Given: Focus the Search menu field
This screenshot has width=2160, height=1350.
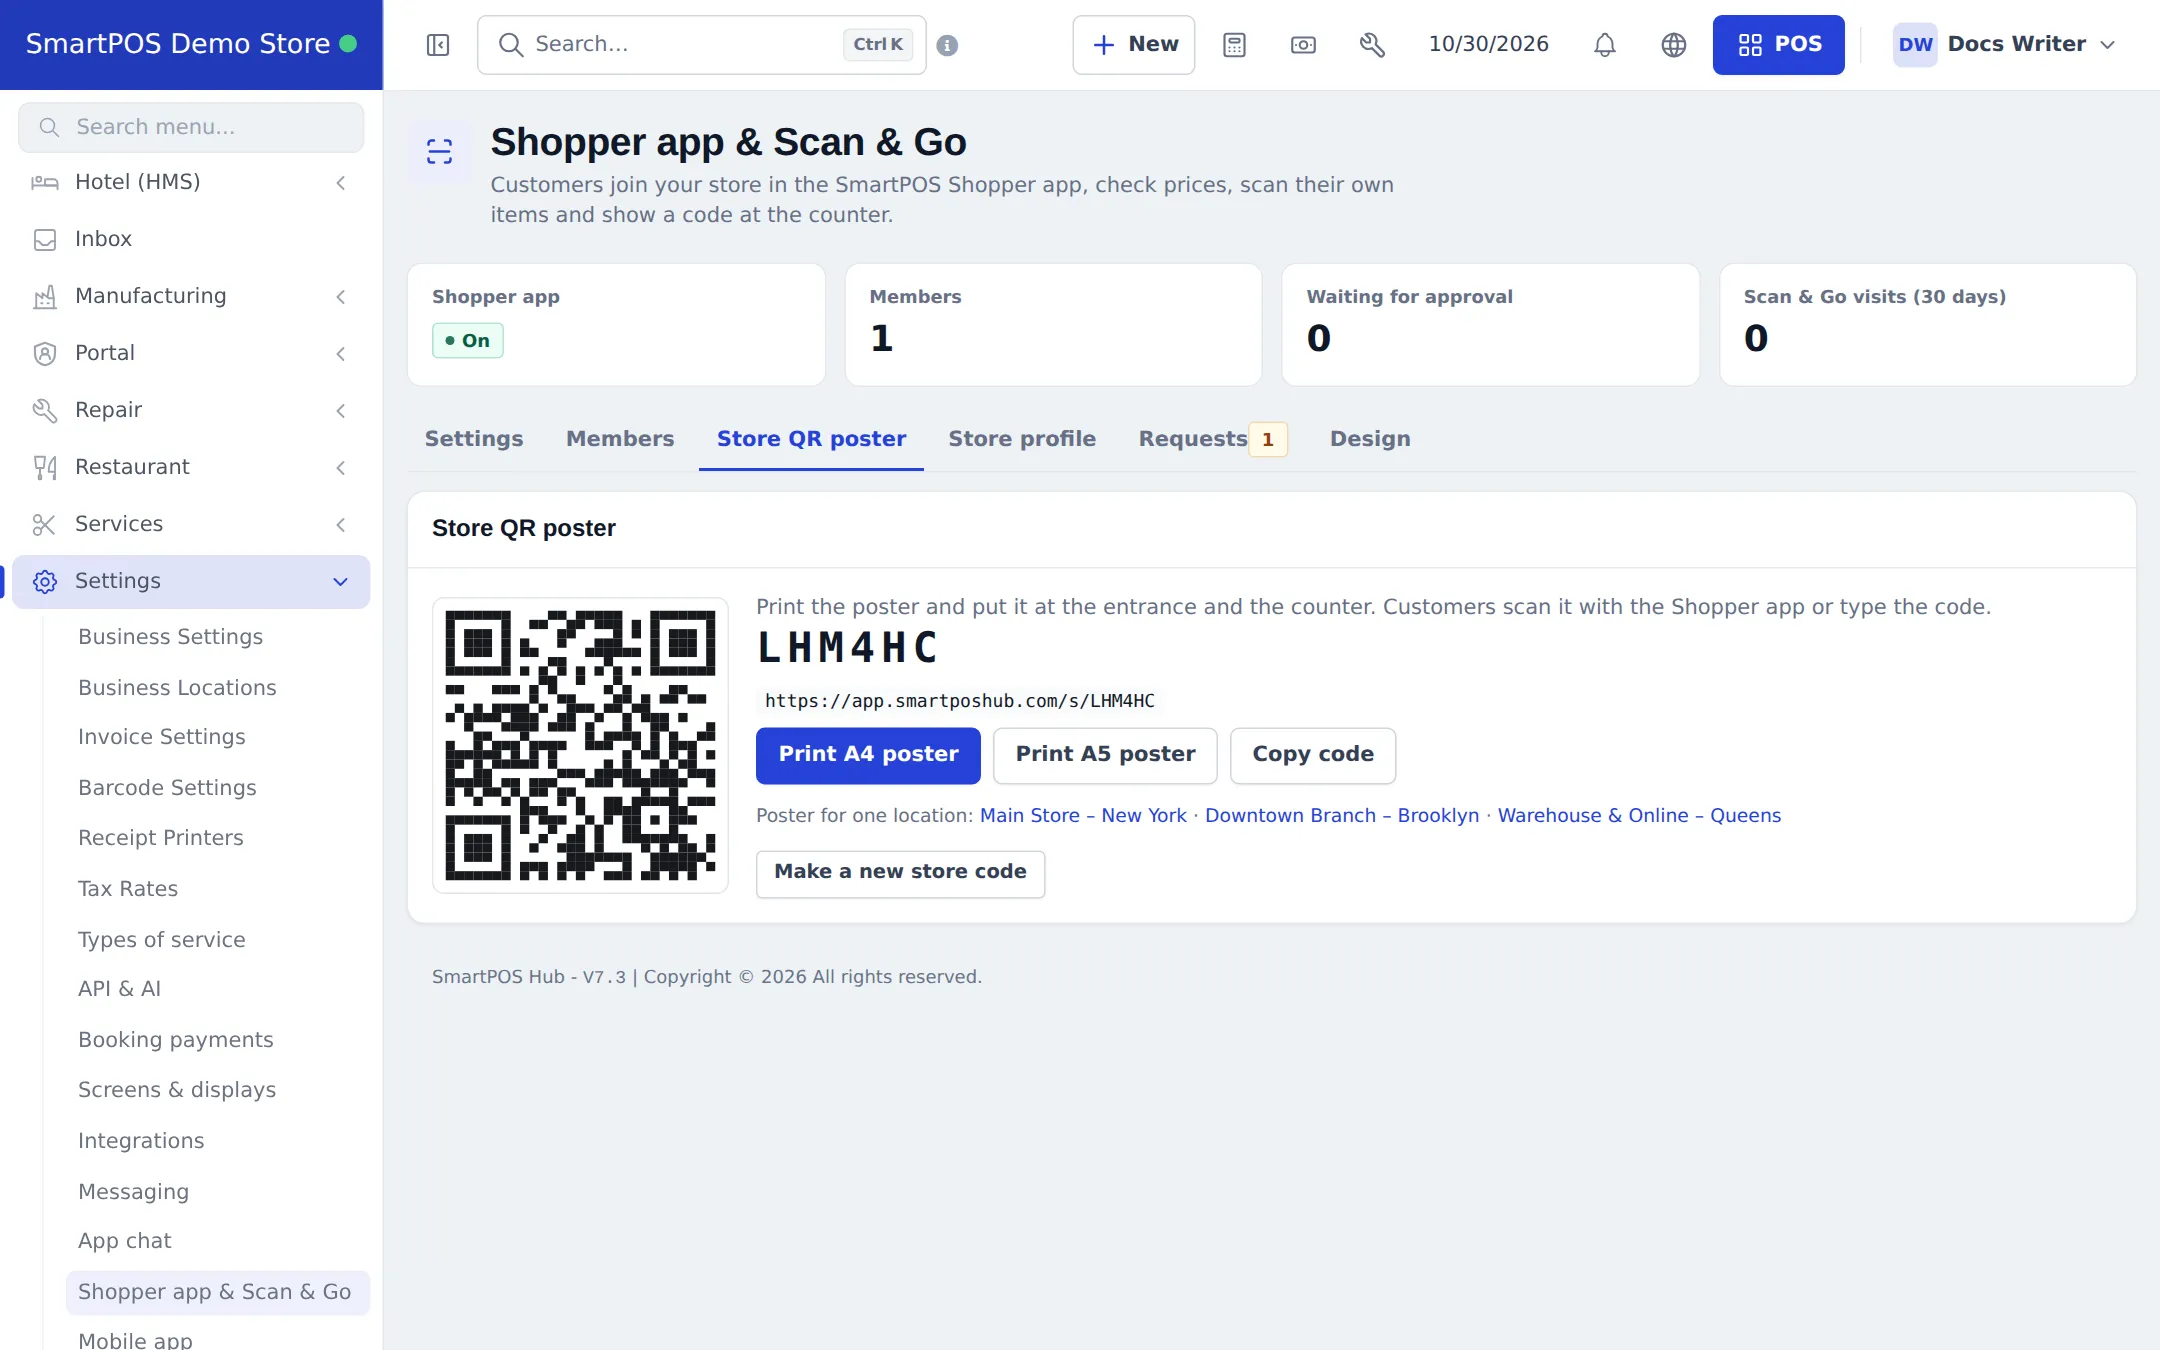Looking at the screenshot, I should 191,127.
